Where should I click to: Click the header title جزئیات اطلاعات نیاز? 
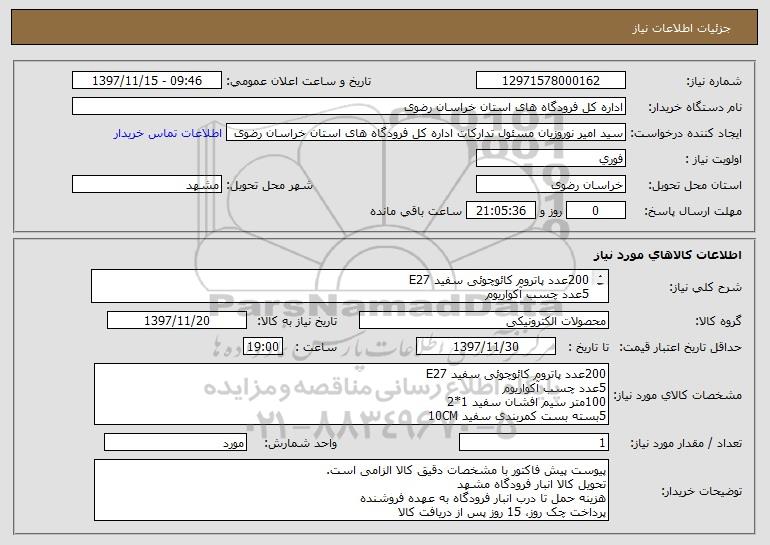(x=681, y=28)
